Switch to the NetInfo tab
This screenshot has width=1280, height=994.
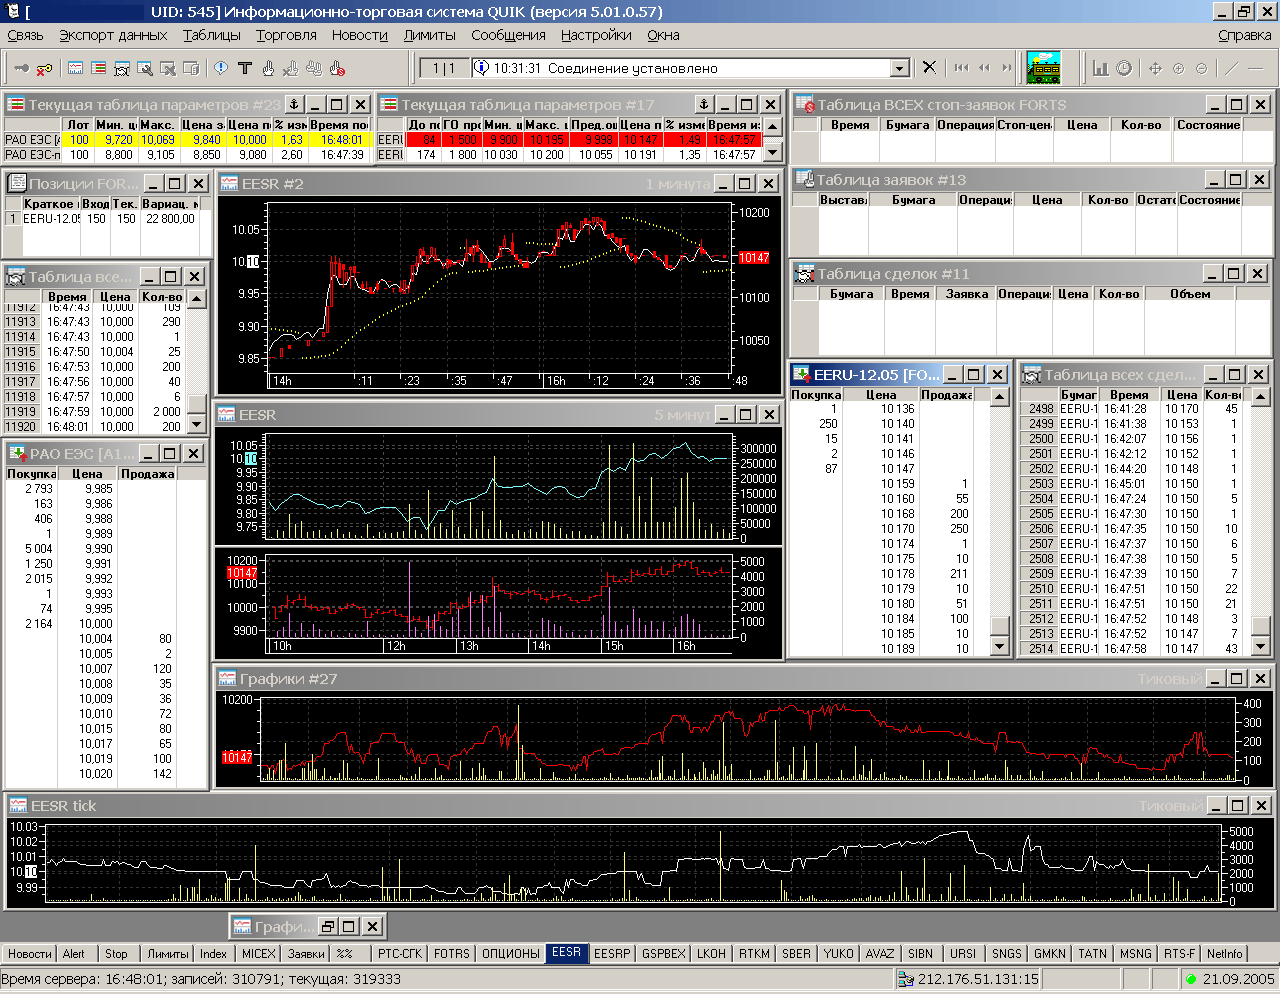pyautogui.click(x=1224, y=954)
